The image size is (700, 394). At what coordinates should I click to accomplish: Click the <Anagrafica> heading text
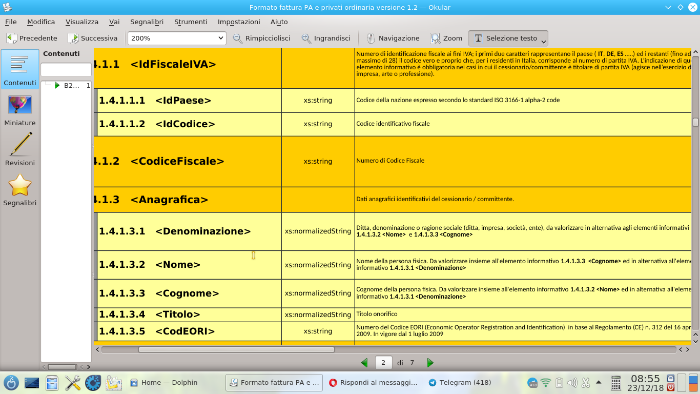pyautogui.click(x=169, y=199)
